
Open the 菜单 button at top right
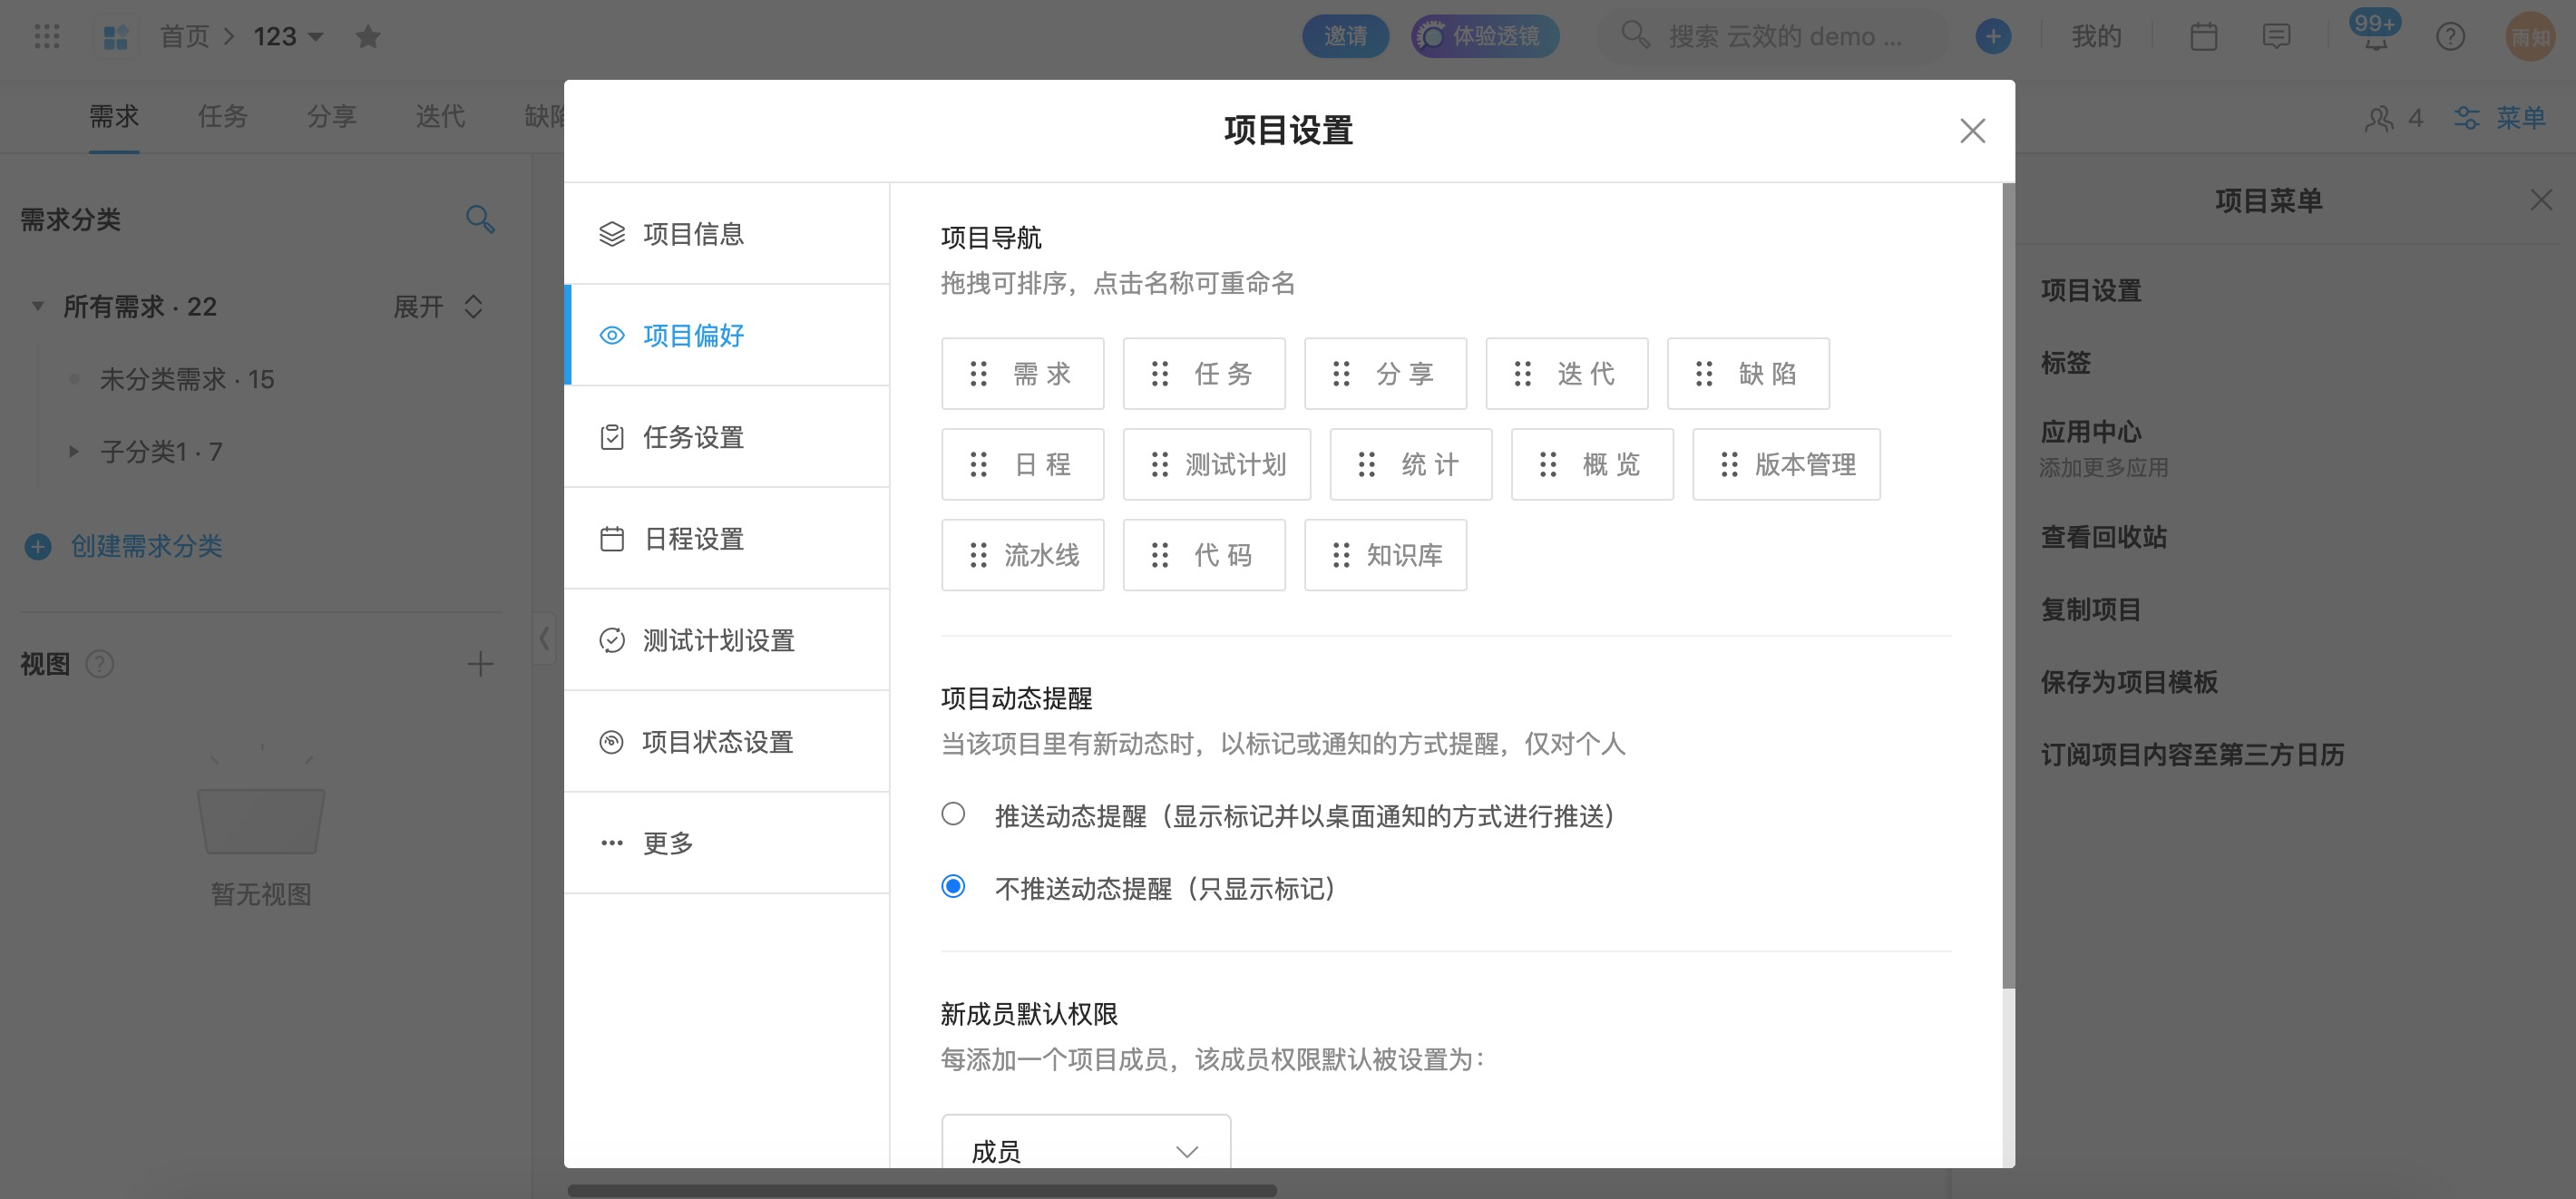click(2499, 118)
